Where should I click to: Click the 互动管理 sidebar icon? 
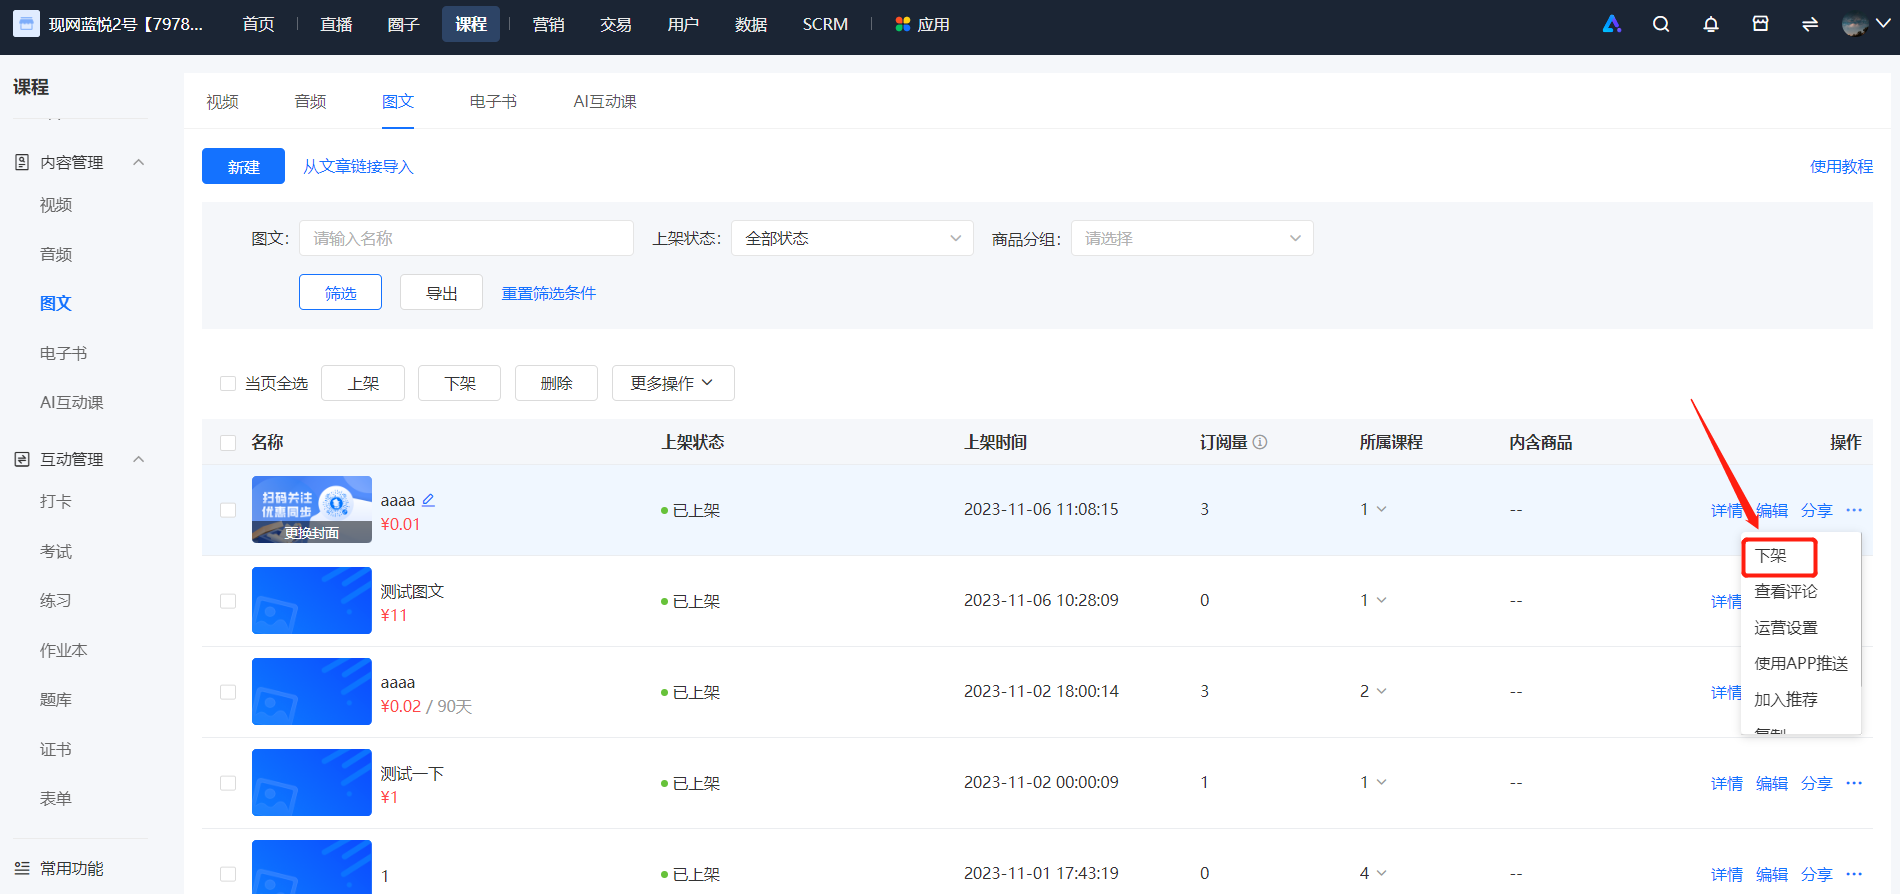[22, 459]
